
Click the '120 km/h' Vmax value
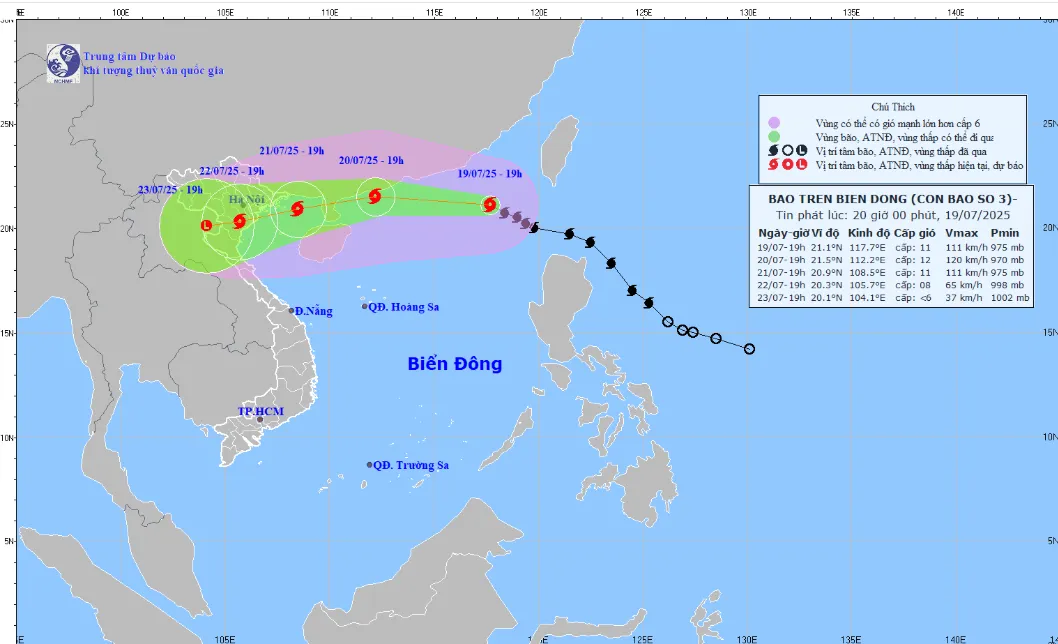pyautogui.click(x=966, y=260)
